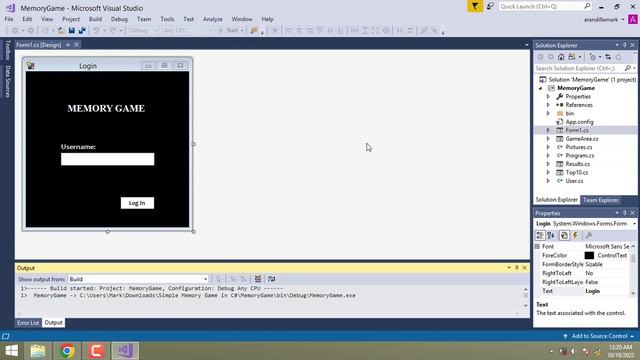Click the Navigate Backward toolbar icon
This screenshot has width=640, height=360.
15,30
